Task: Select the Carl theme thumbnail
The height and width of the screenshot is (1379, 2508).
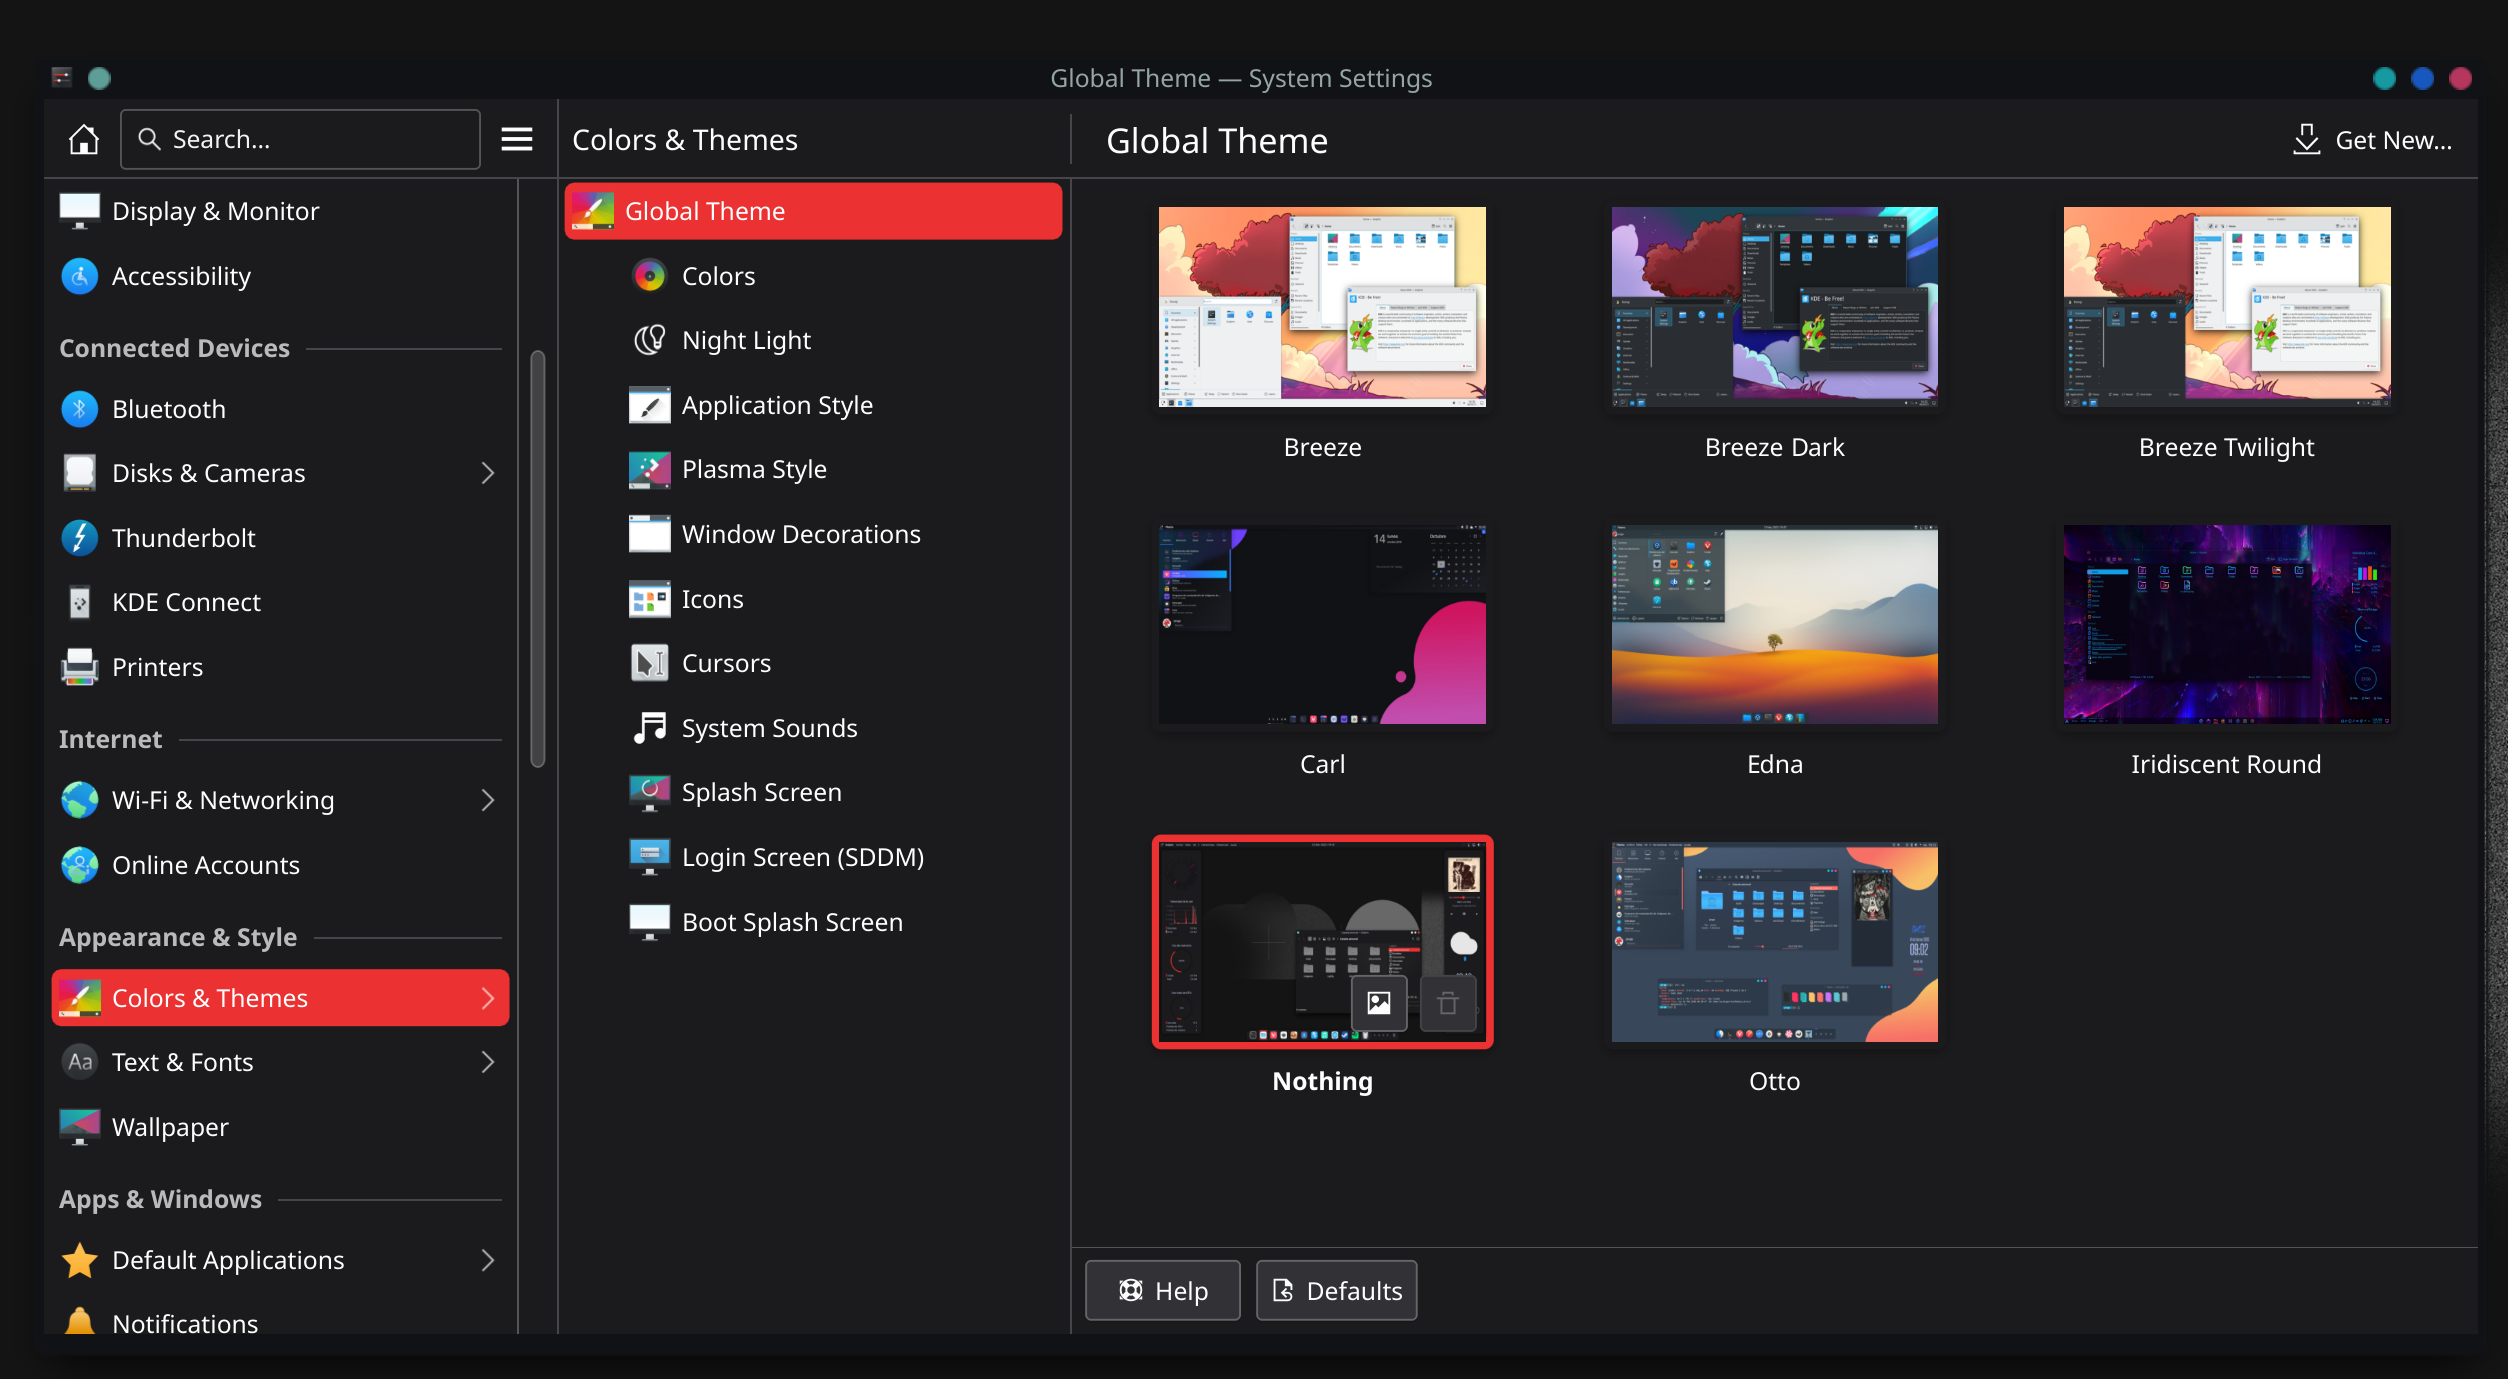Action: [x=1322, y=624]
